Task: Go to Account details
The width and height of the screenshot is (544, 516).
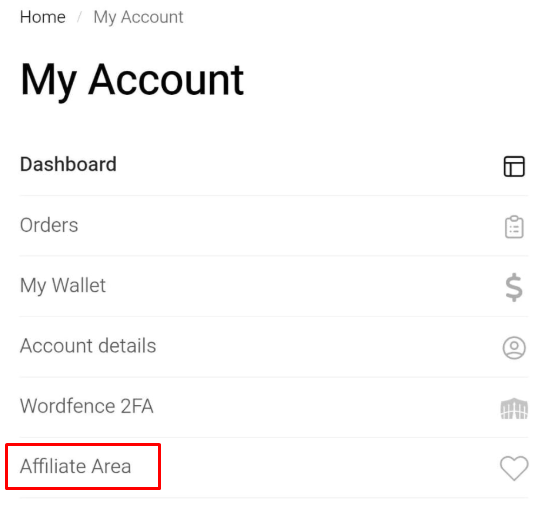Action: tap(274, 346)
